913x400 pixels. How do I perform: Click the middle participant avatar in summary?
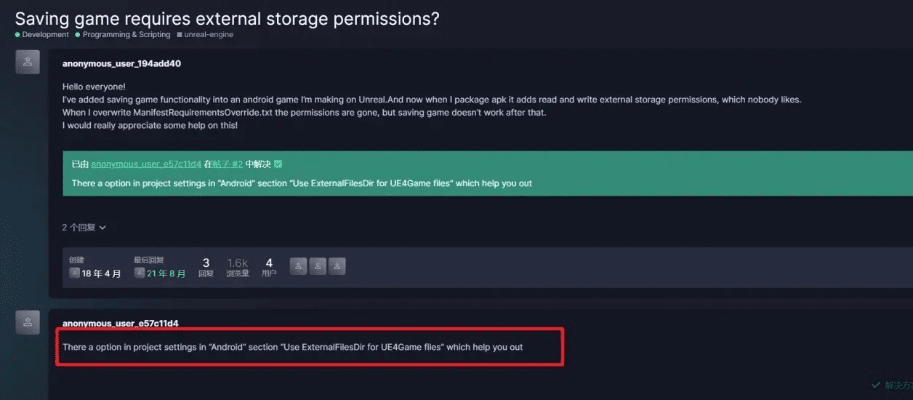(317, 266)
